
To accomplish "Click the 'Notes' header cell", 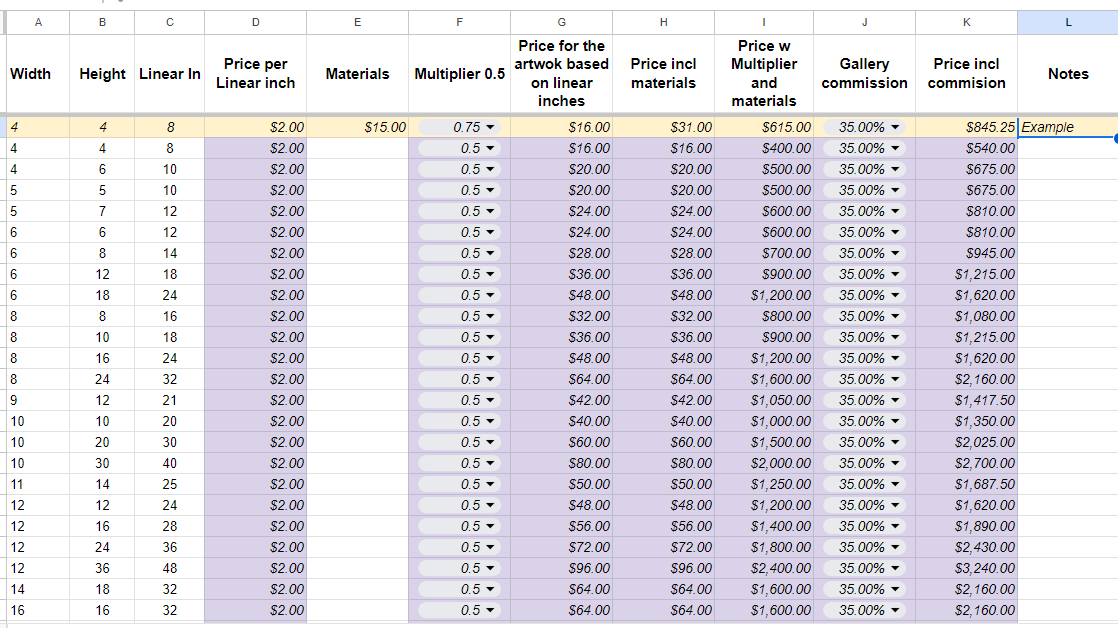I will click(x=1067, y=73).
